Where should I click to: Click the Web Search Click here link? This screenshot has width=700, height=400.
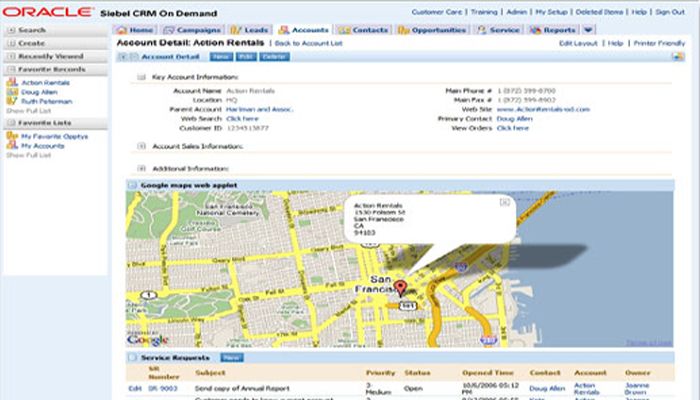coord(242,118)
